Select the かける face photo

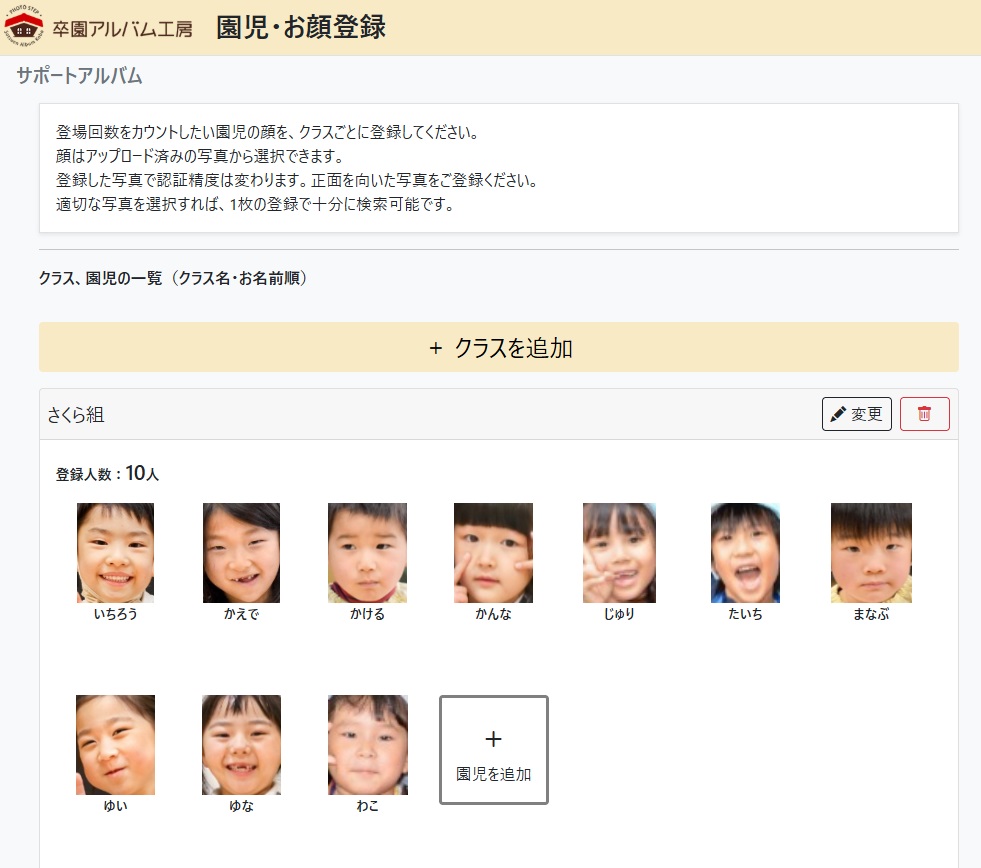[367, 553]
